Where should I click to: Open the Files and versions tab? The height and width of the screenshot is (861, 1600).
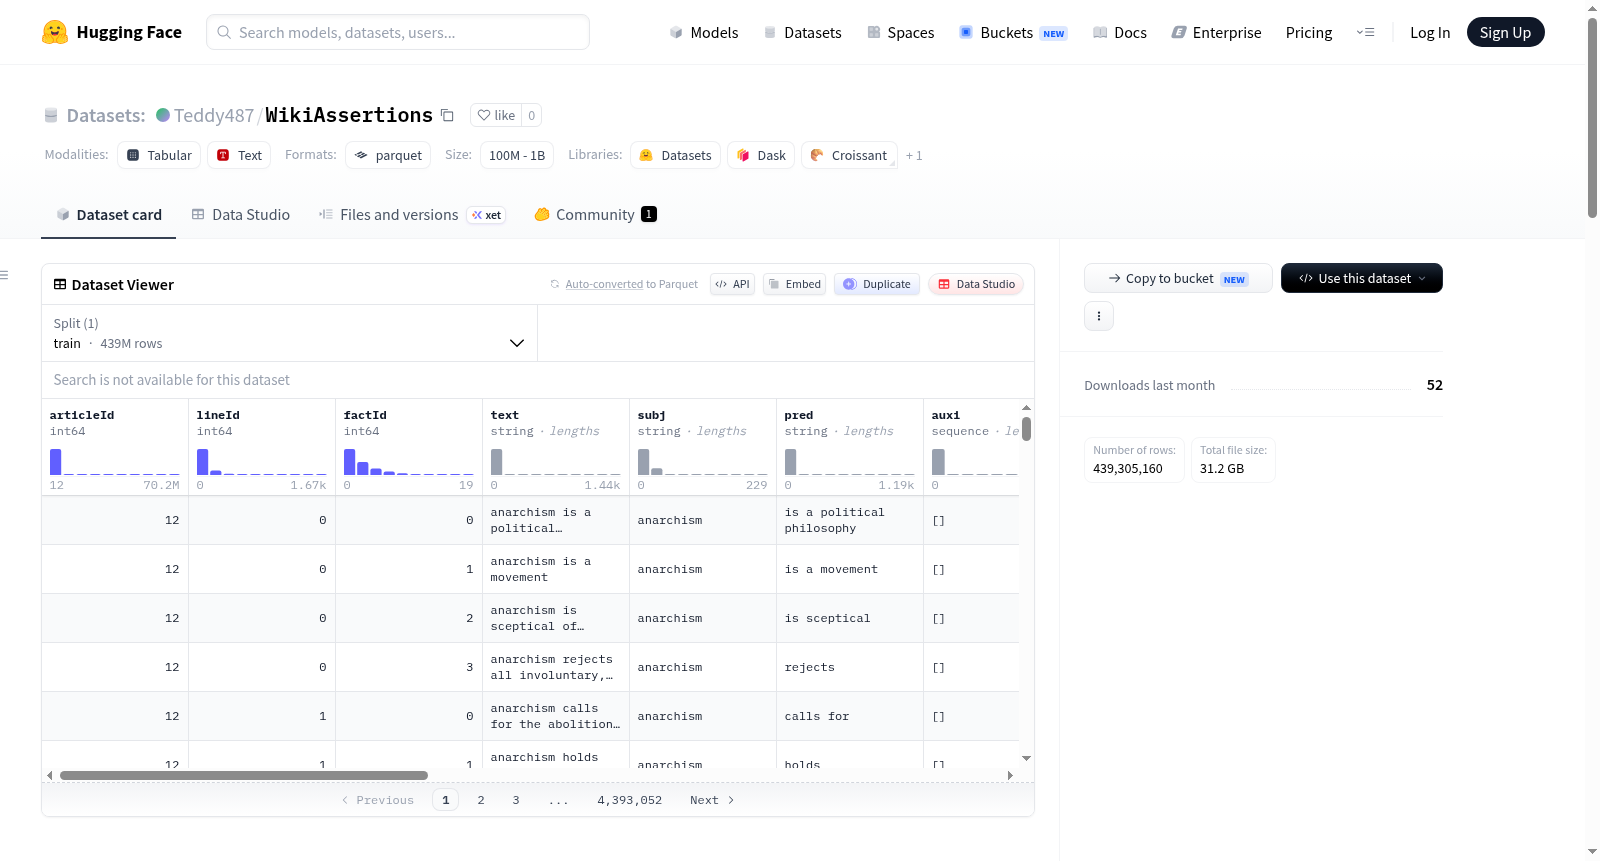pyautogui.click(x=412, y=215)
